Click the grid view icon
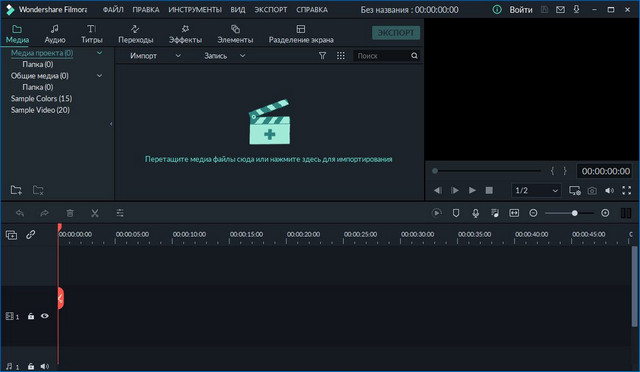 pyautogui.click(x=340, y=56)
